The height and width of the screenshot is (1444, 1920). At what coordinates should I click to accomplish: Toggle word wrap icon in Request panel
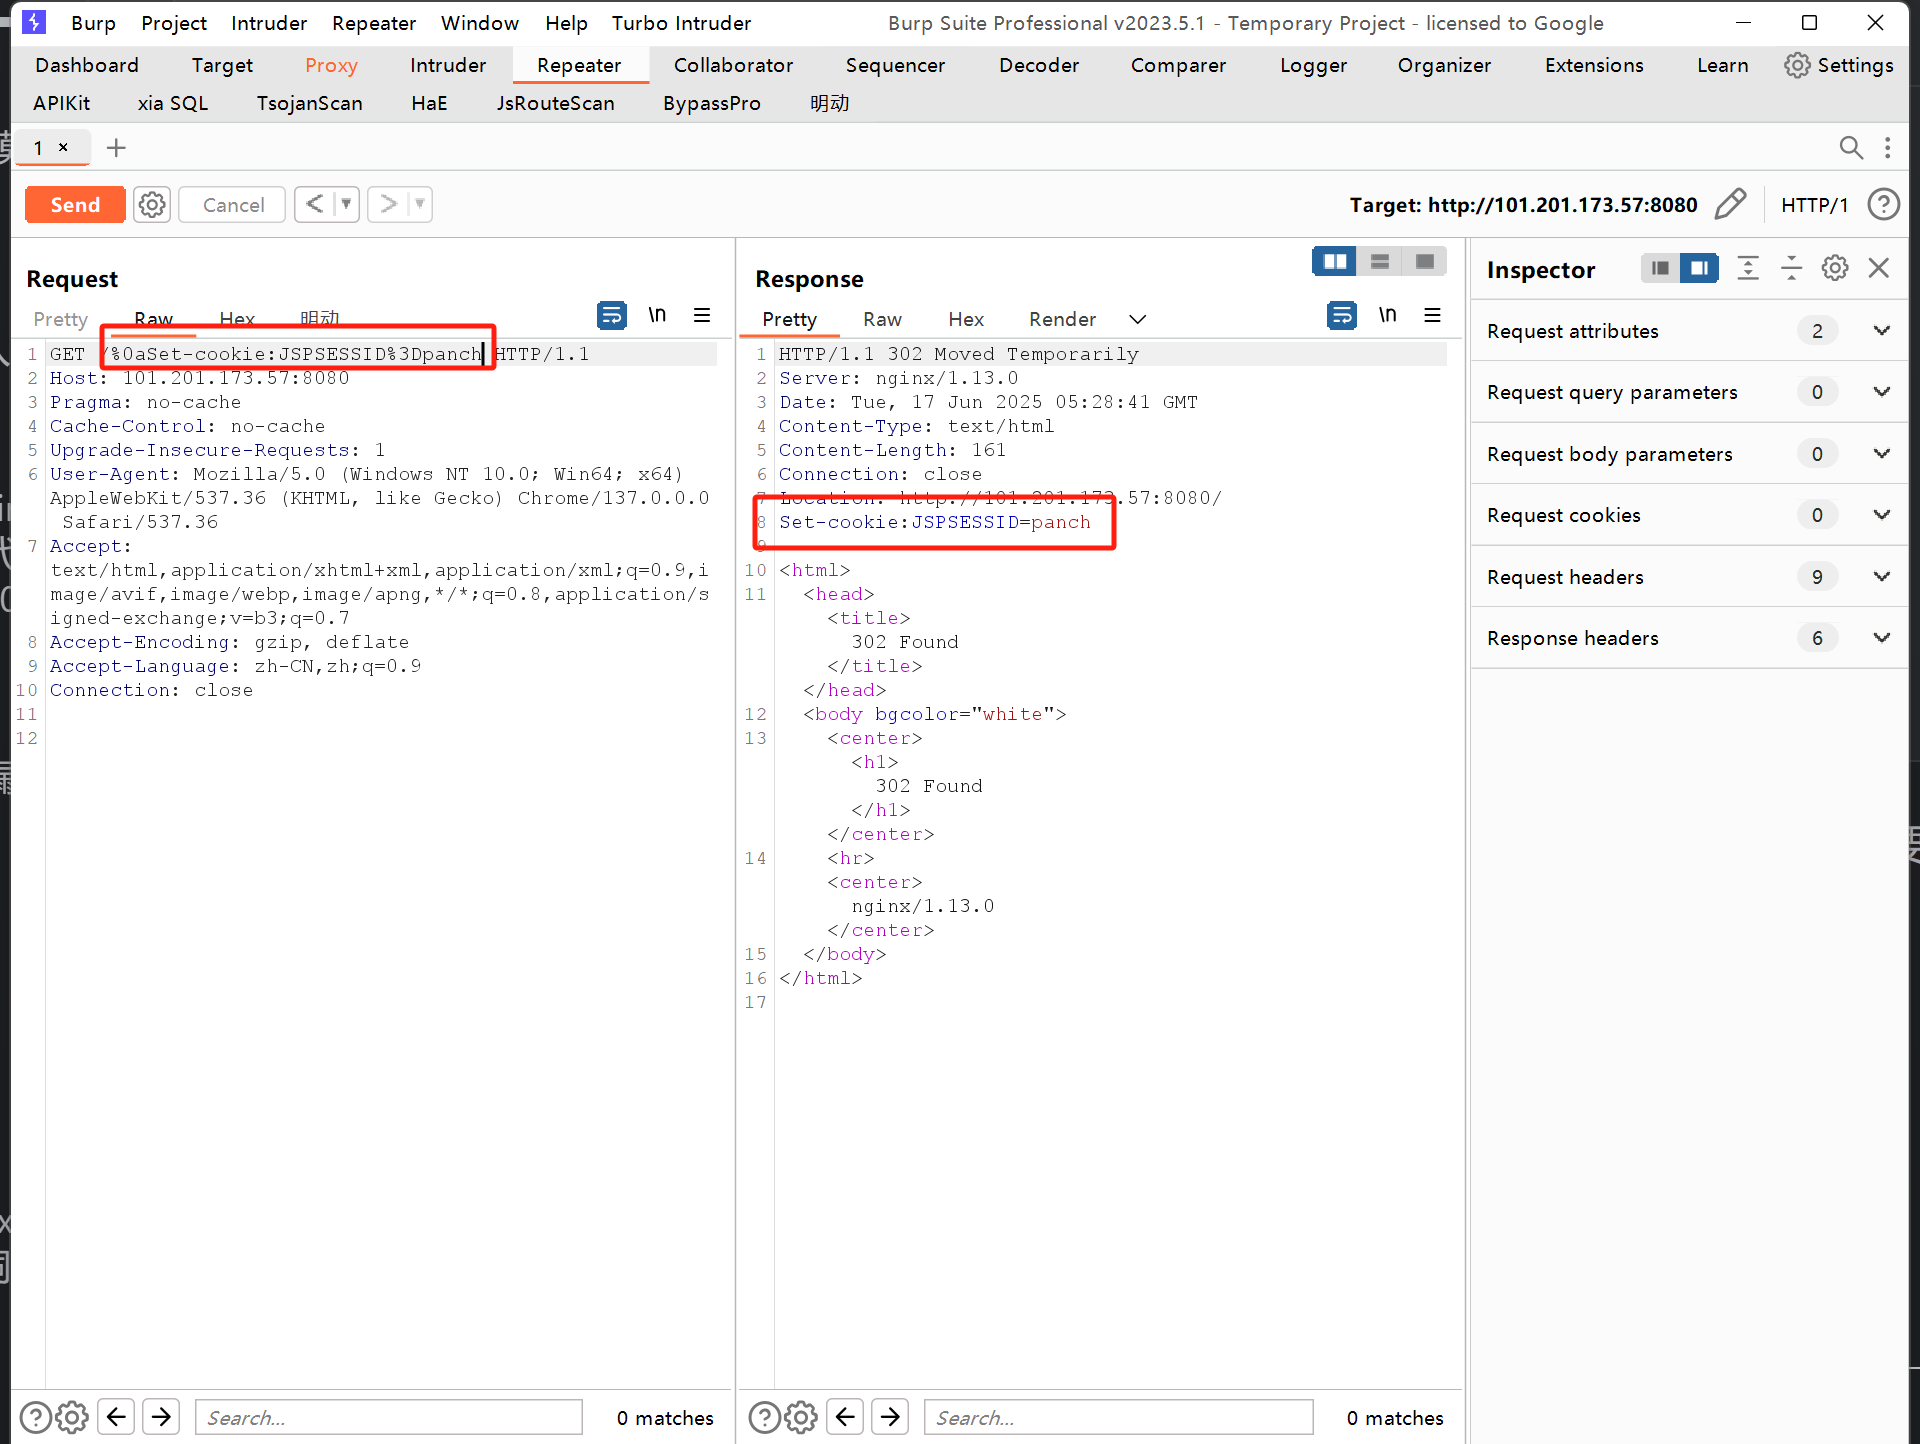[611, 316]
